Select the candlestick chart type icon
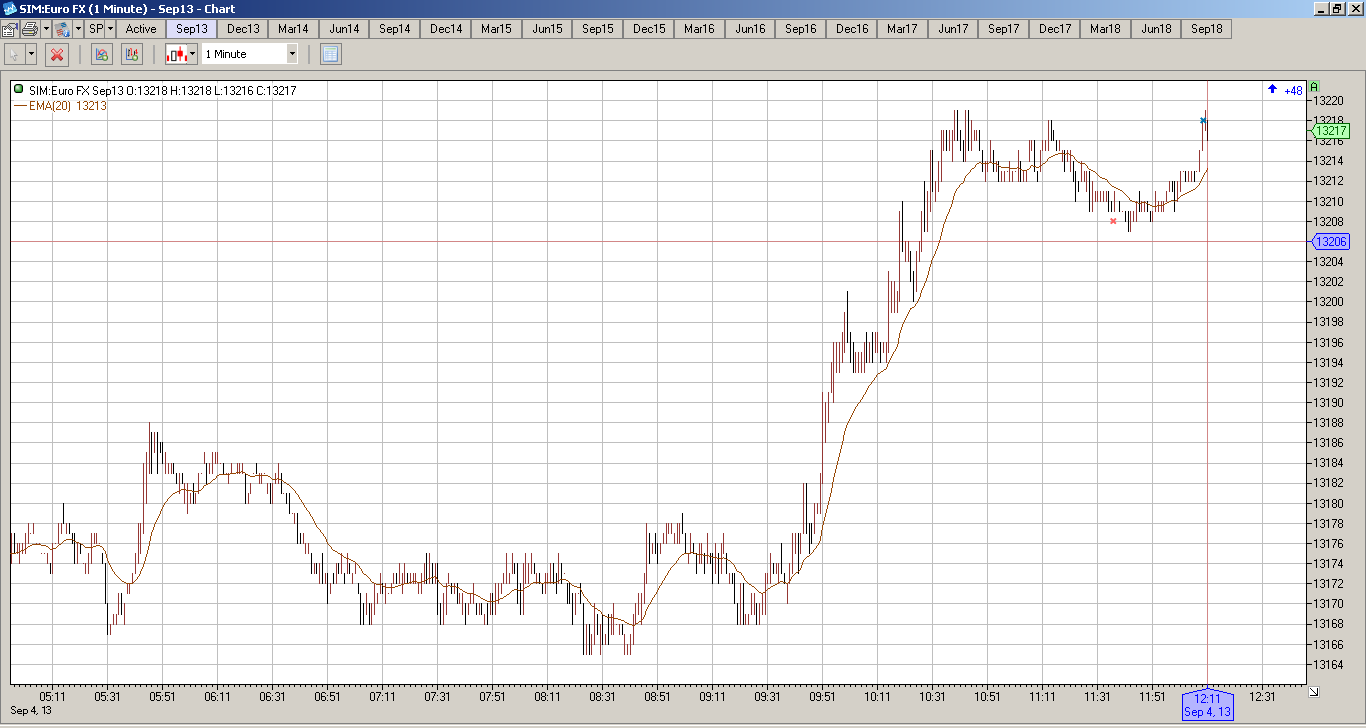Screen dimensions: 1366x728 177,54
